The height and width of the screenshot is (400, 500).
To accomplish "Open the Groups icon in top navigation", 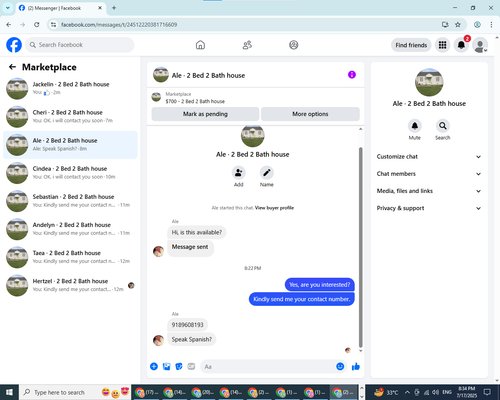I will point(294,45).
